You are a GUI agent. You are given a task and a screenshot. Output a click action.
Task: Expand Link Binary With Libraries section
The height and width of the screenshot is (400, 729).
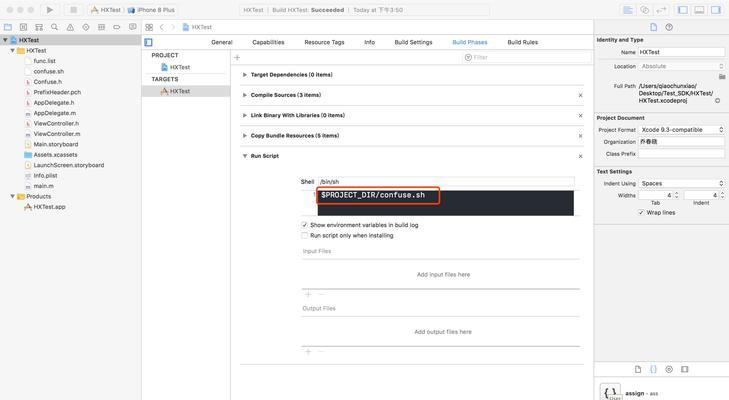245,115
